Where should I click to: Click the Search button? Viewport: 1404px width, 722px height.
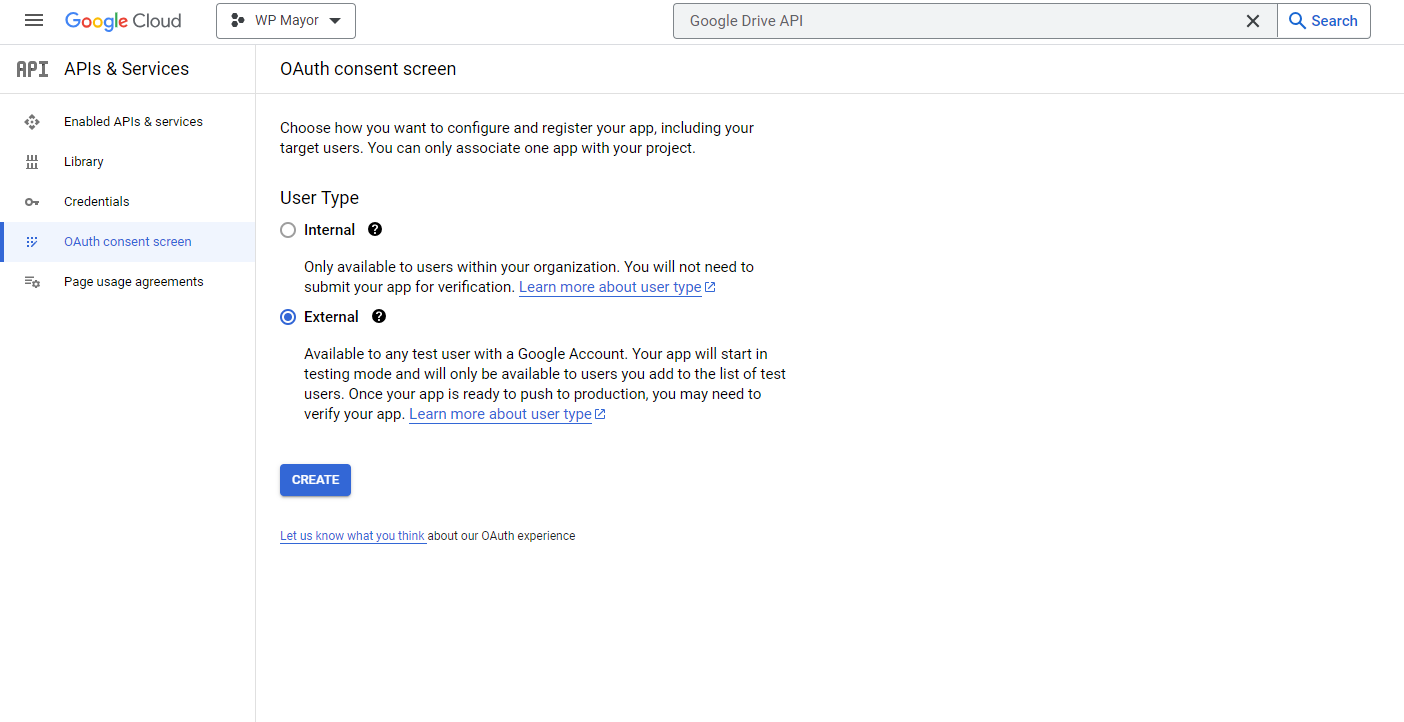[x=1323, y=21]
